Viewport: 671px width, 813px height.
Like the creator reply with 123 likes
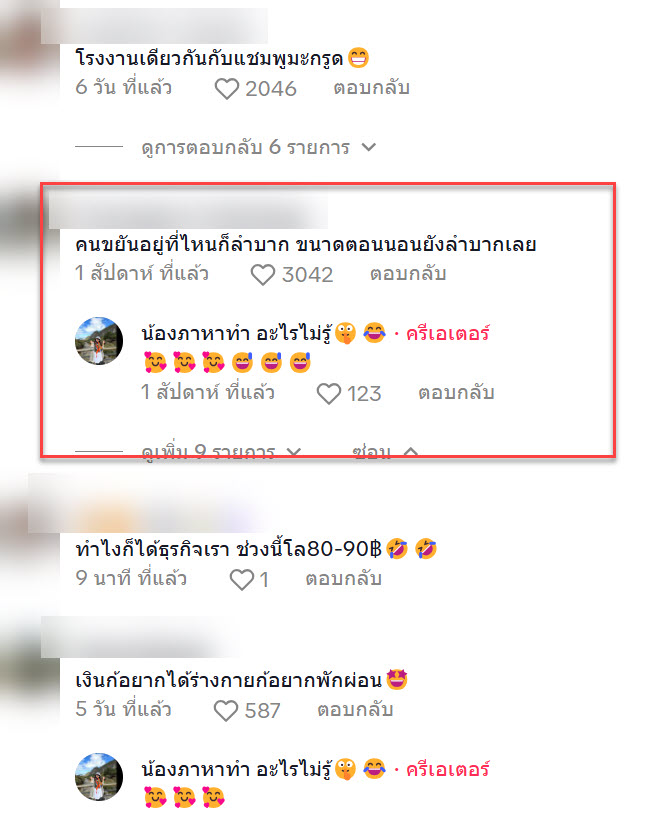pyautogui.click(x=329, y=394)
